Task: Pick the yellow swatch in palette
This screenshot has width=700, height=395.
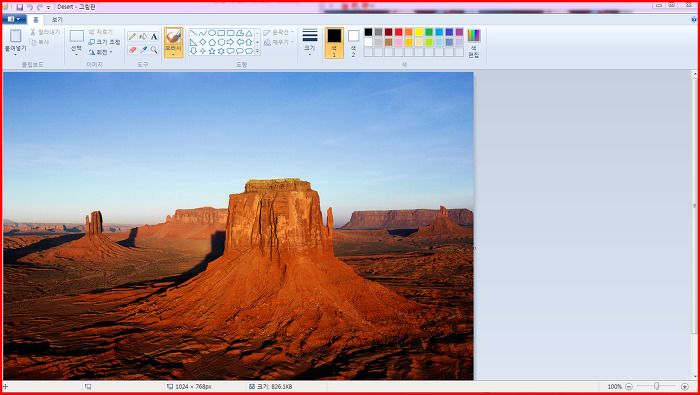Action: click(x=419, y=32)
